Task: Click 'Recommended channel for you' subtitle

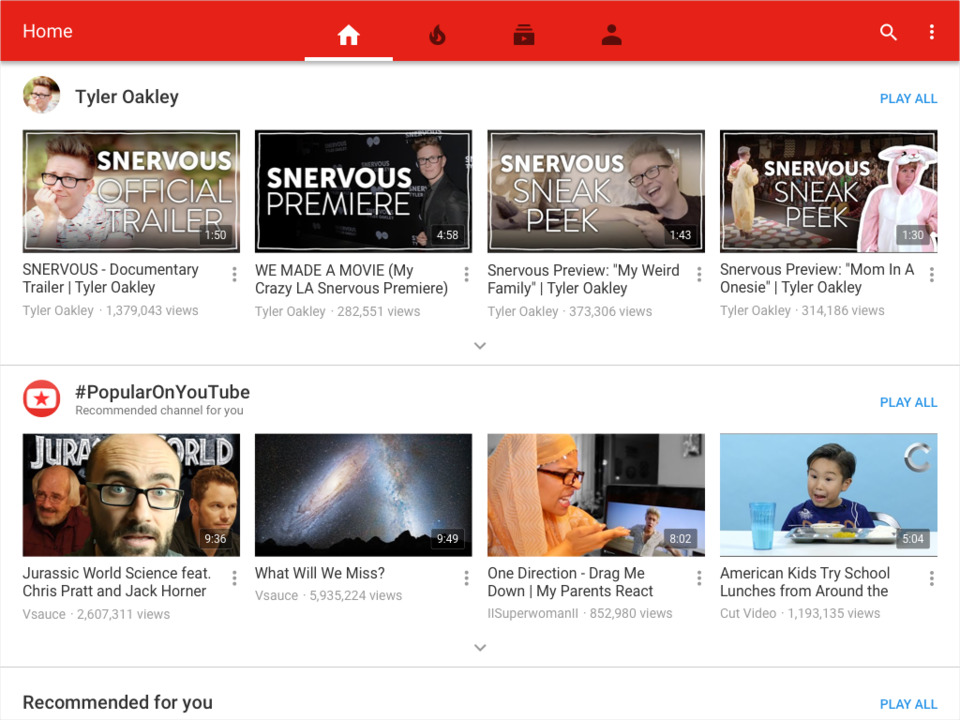Action: [159, 410]
